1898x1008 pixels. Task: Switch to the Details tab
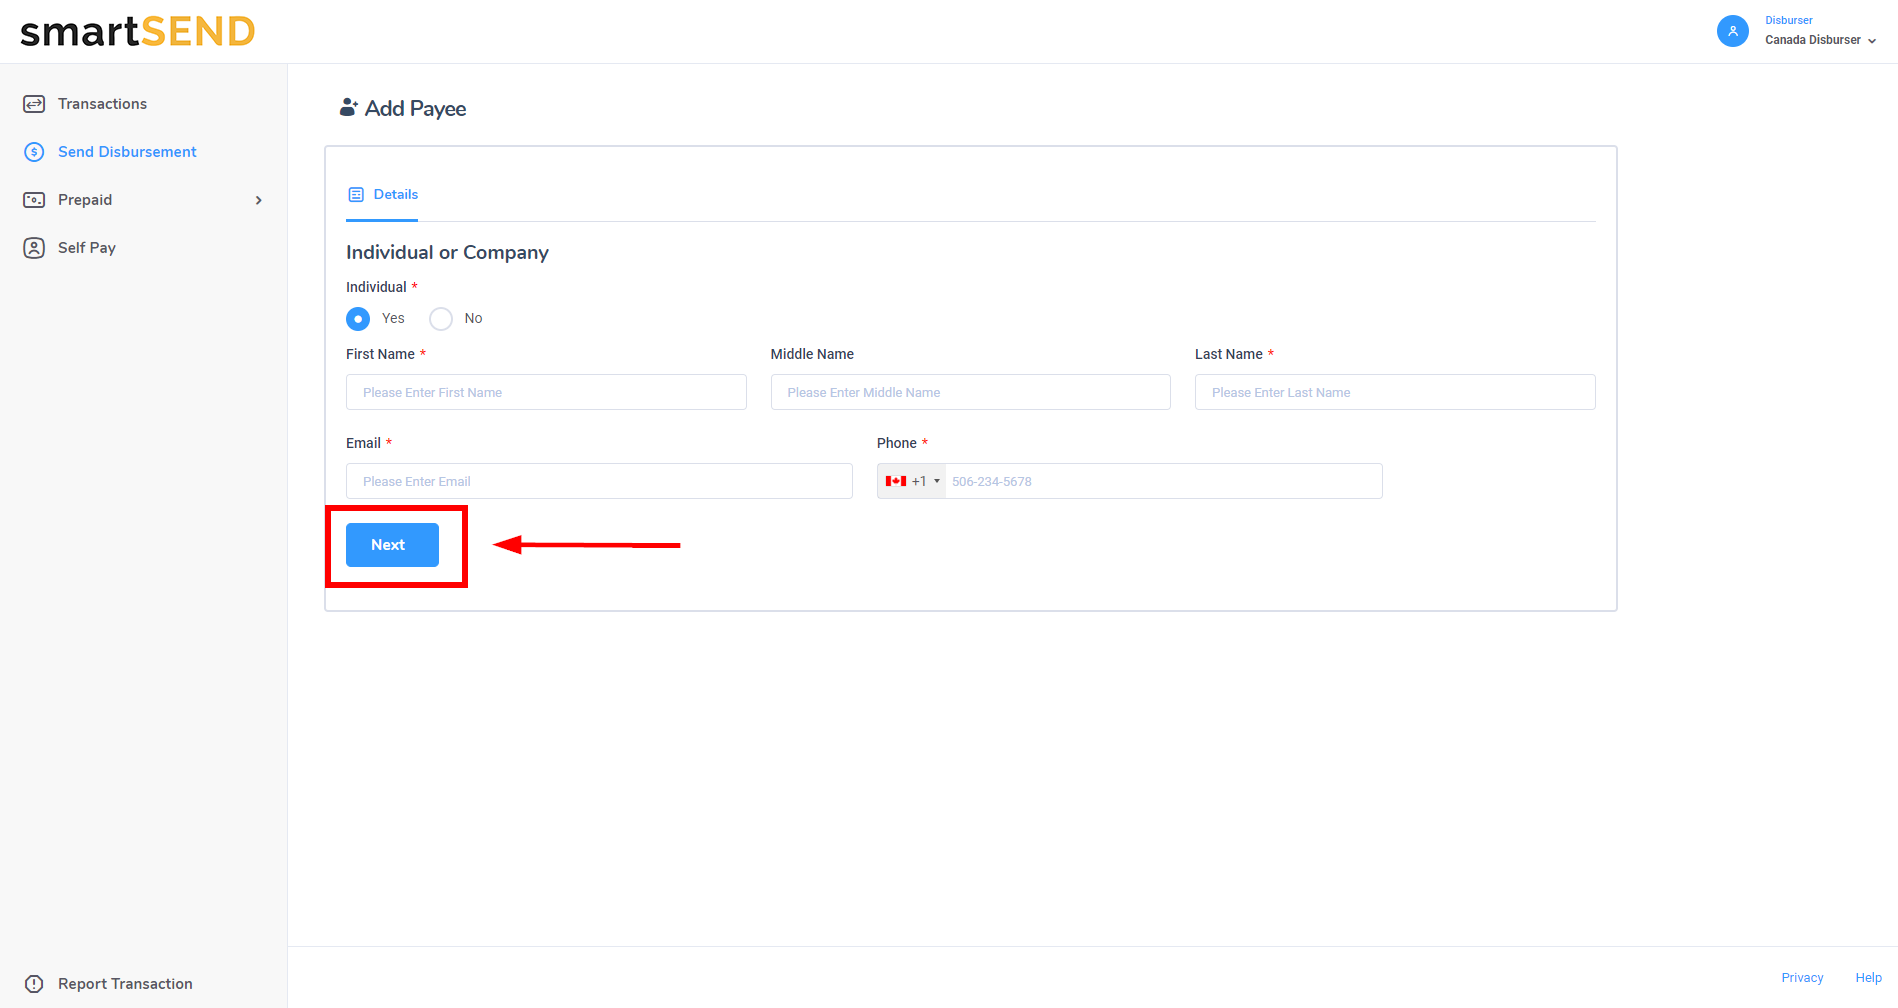(395, 195)
